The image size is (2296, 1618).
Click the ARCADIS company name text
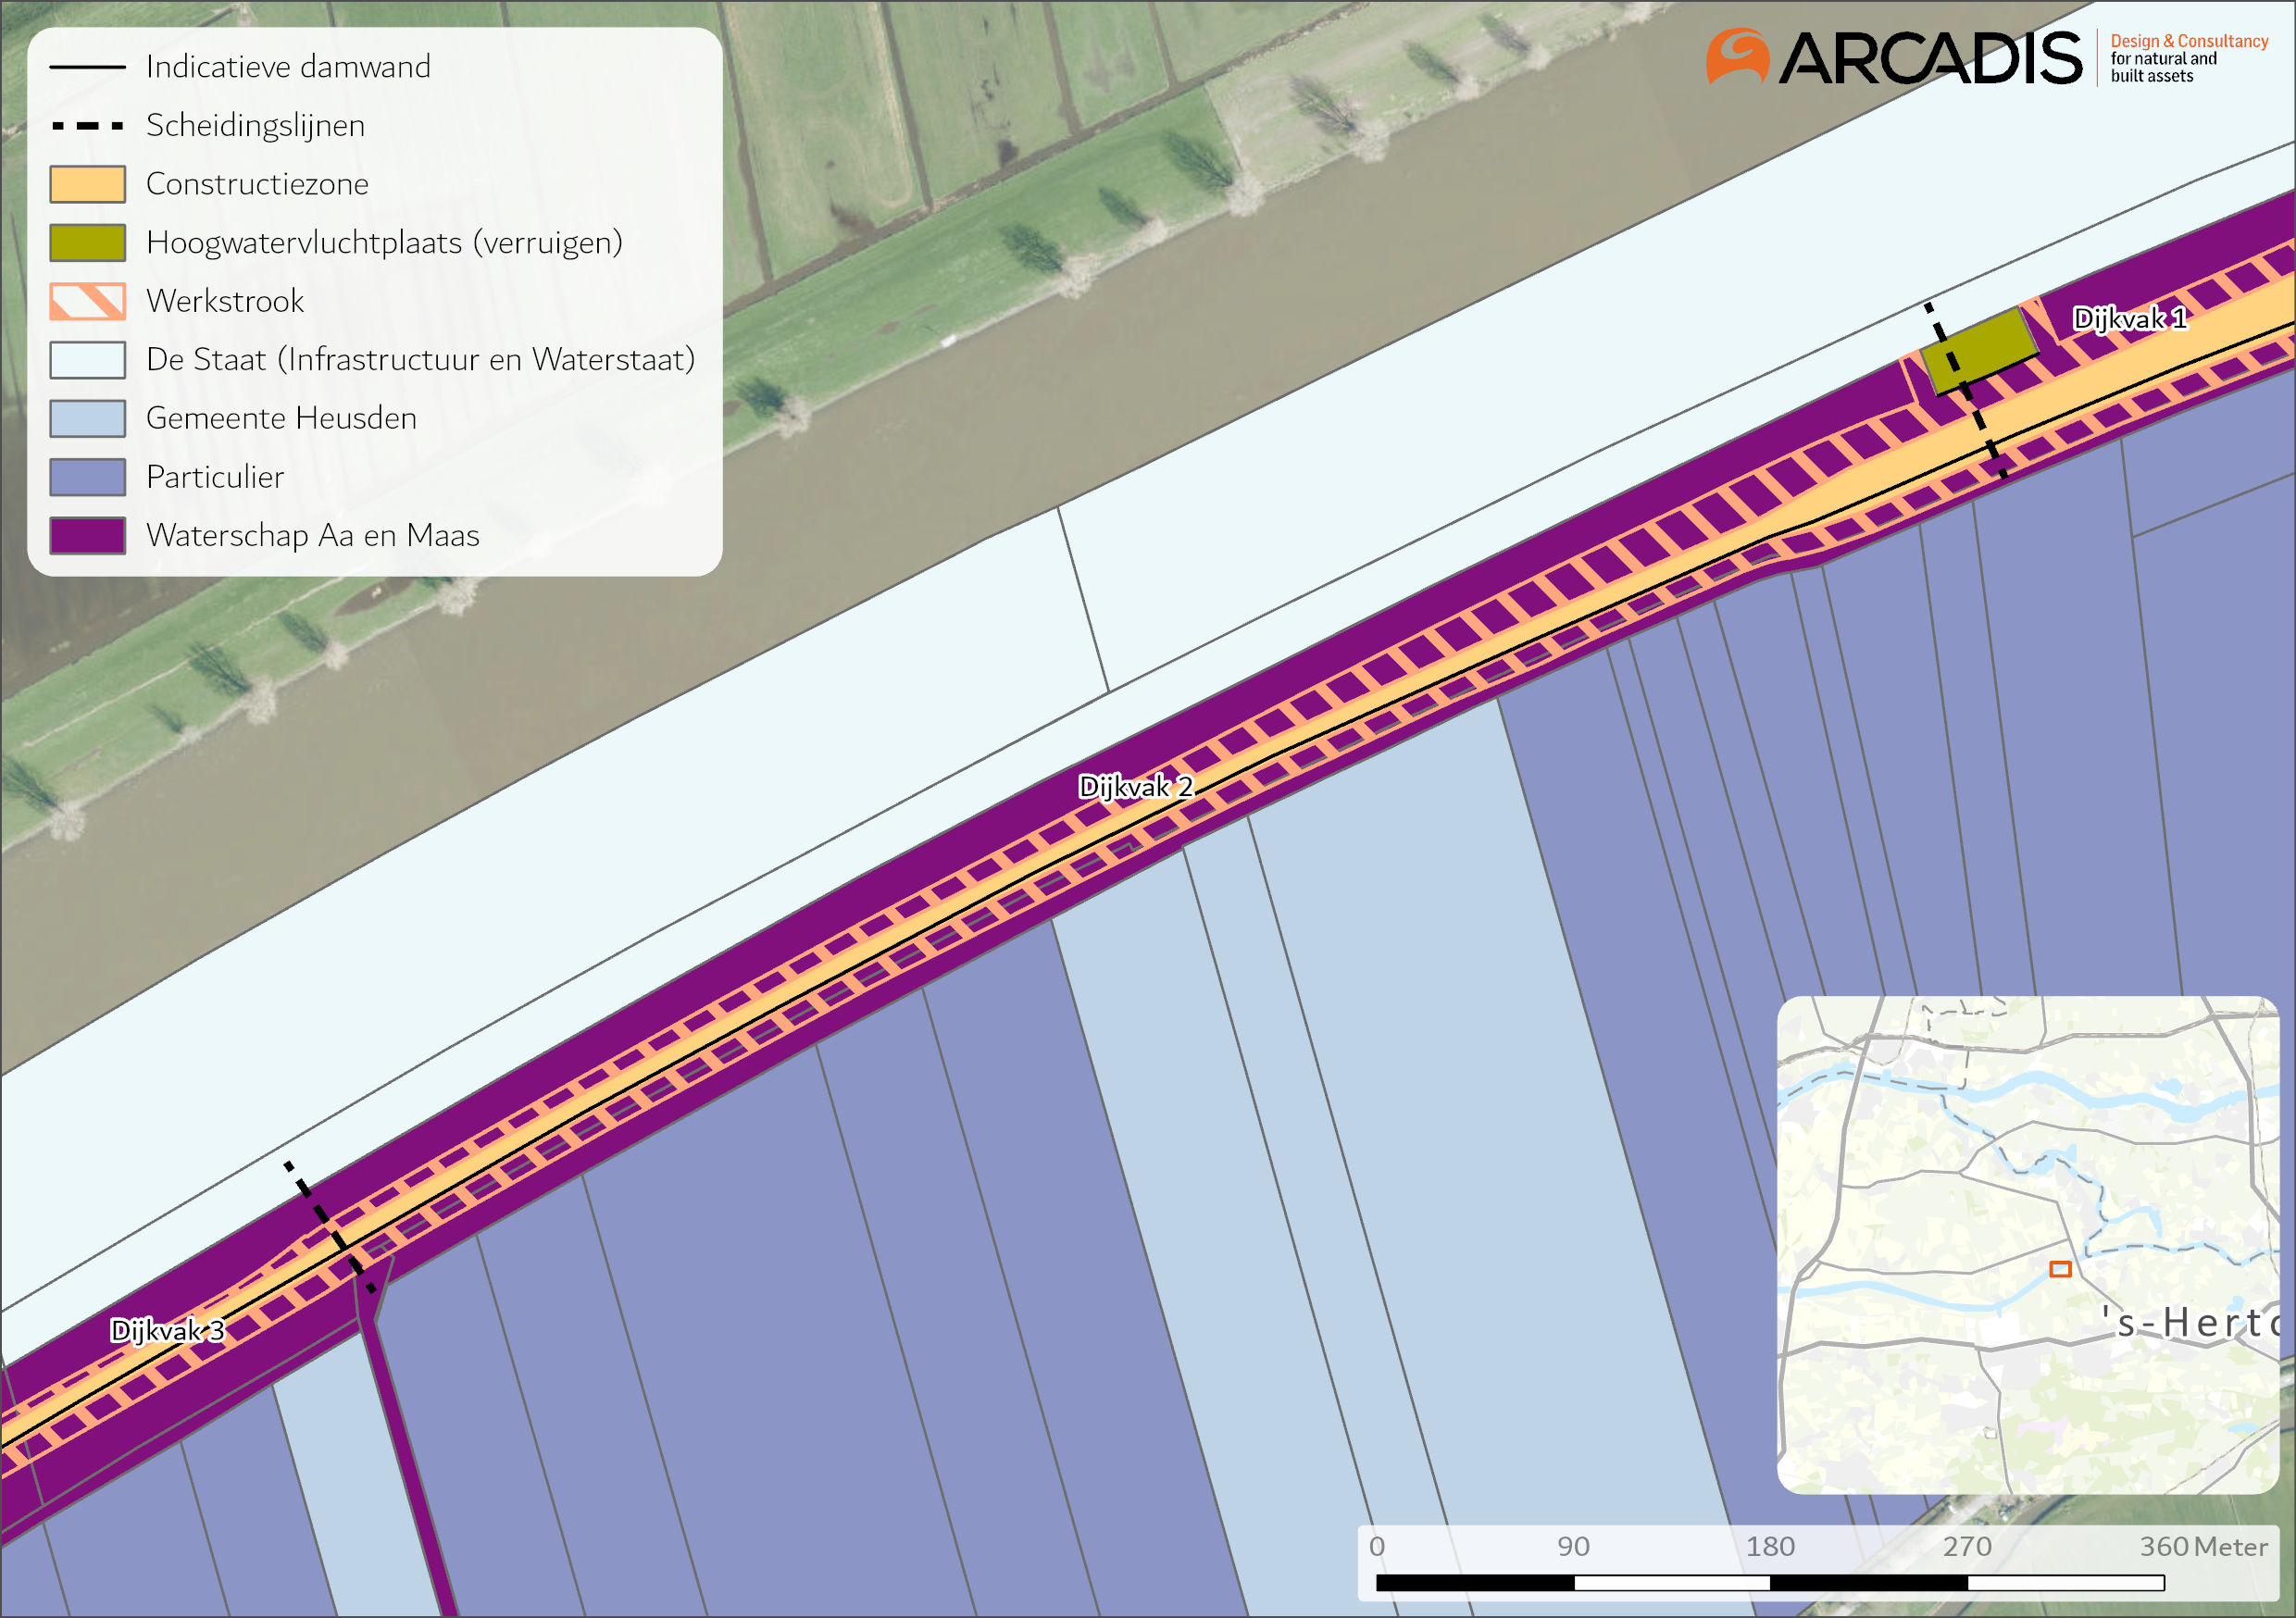click(x=1930, y=58)
